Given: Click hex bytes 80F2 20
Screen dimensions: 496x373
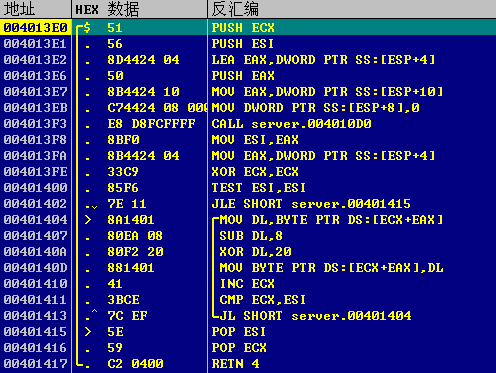Looking at the screenshot, I should coord(135,252).
